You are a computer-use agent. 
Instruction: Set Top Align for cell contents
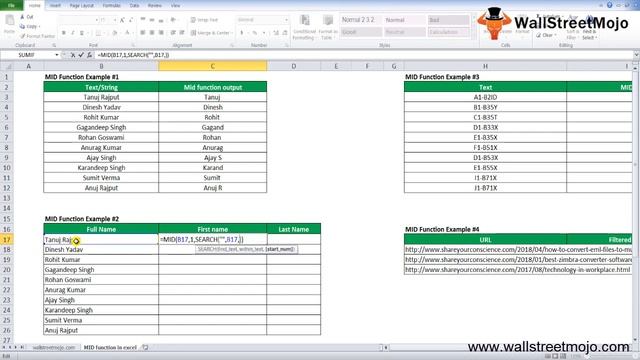point(143,20)
